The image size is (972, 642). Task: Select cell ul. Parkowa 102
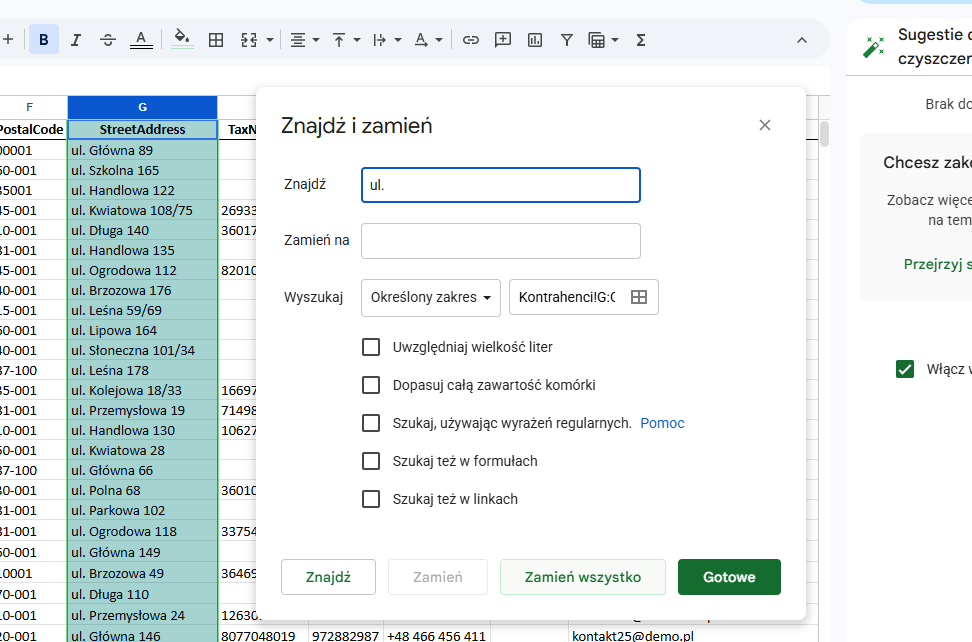tap(143, 511)
